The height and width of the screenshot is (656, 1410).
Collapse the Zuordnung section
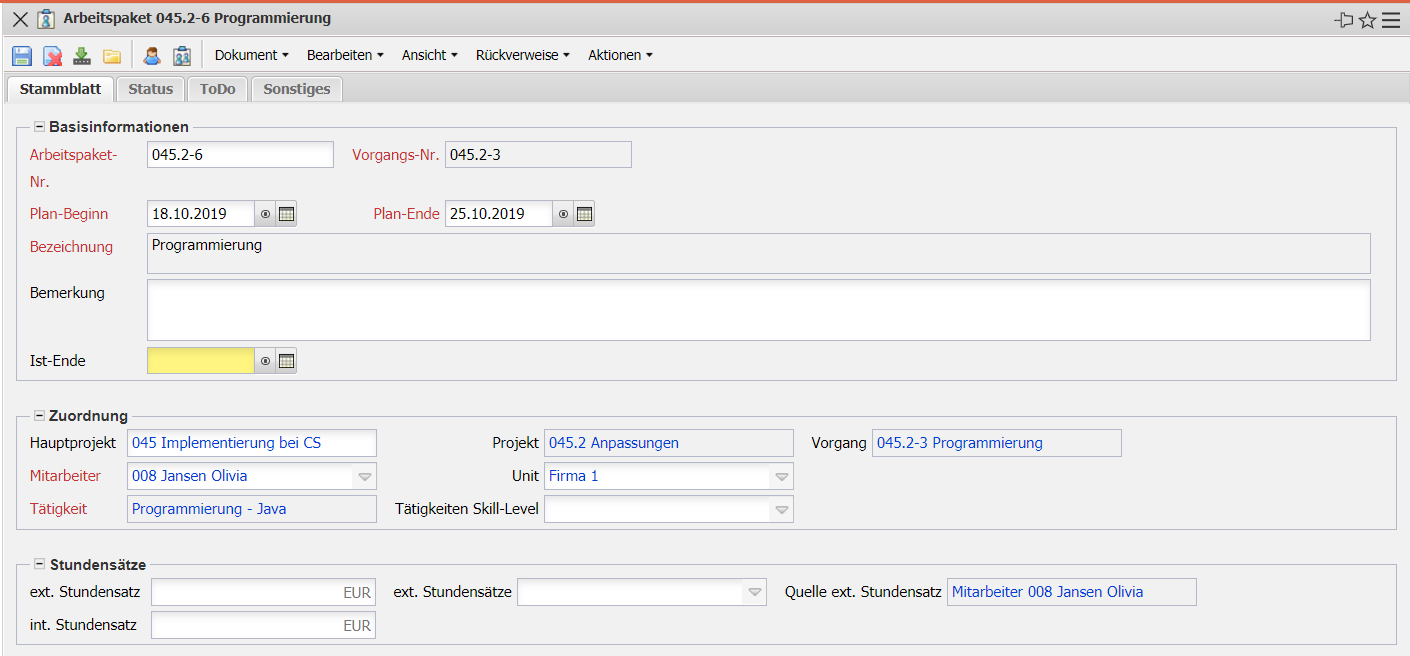pos(39,416)
